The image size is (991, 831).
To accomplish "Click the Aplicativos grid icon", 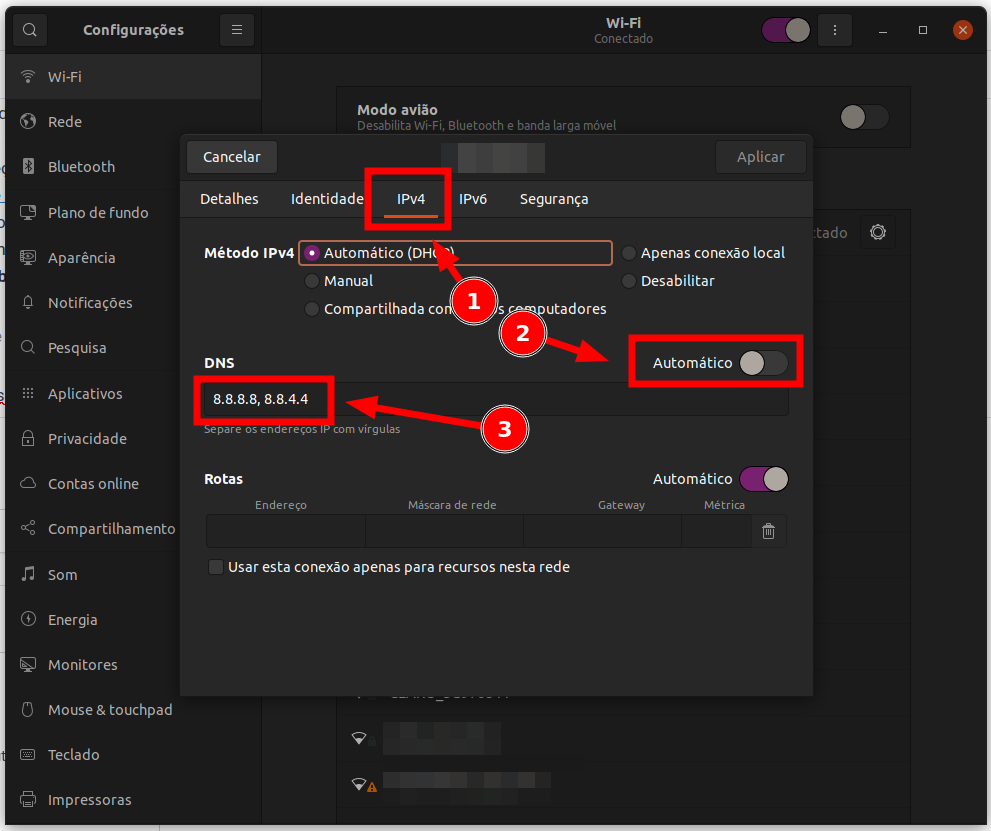I will click(28, 393).
